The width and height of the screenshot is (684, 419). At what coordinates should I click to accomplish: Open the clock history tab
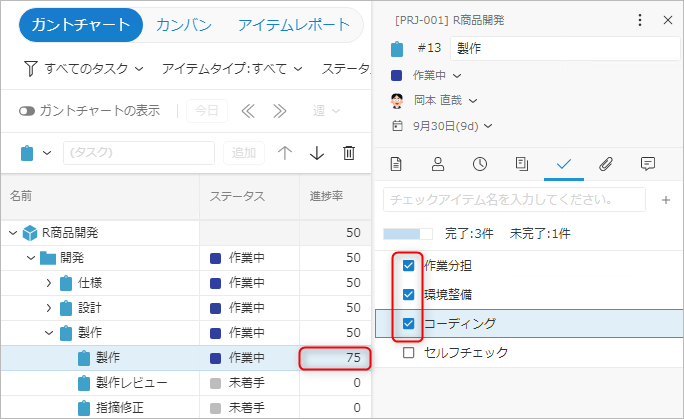[x=479, y=164]
